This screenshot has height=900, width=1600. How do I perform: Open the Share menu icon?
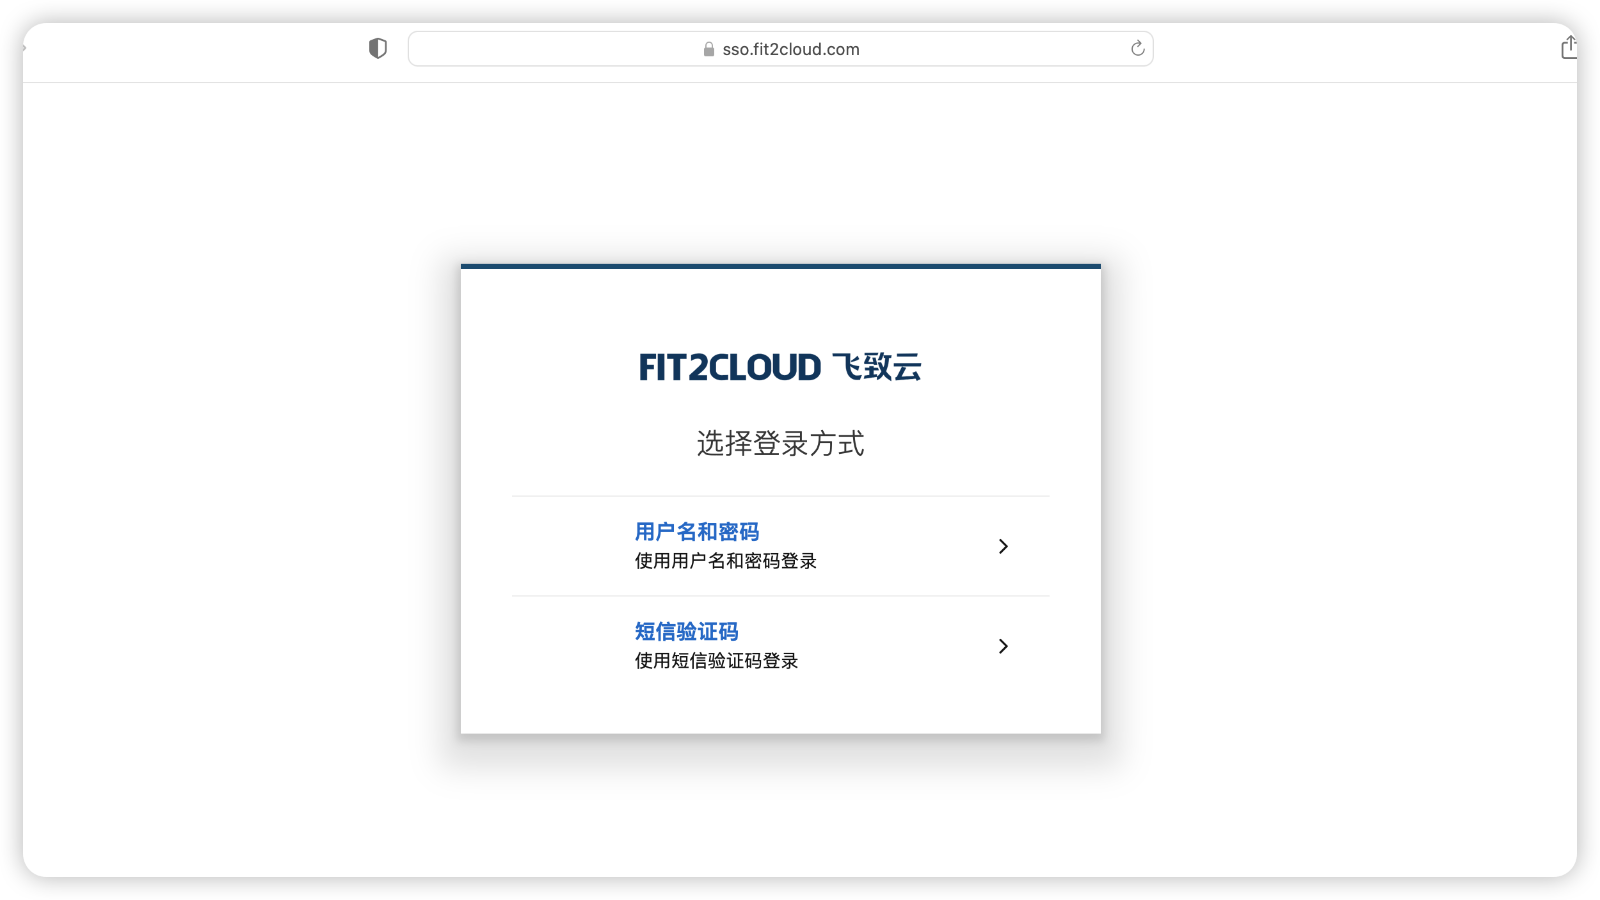pyautogui.click(x=1569, y=47)
